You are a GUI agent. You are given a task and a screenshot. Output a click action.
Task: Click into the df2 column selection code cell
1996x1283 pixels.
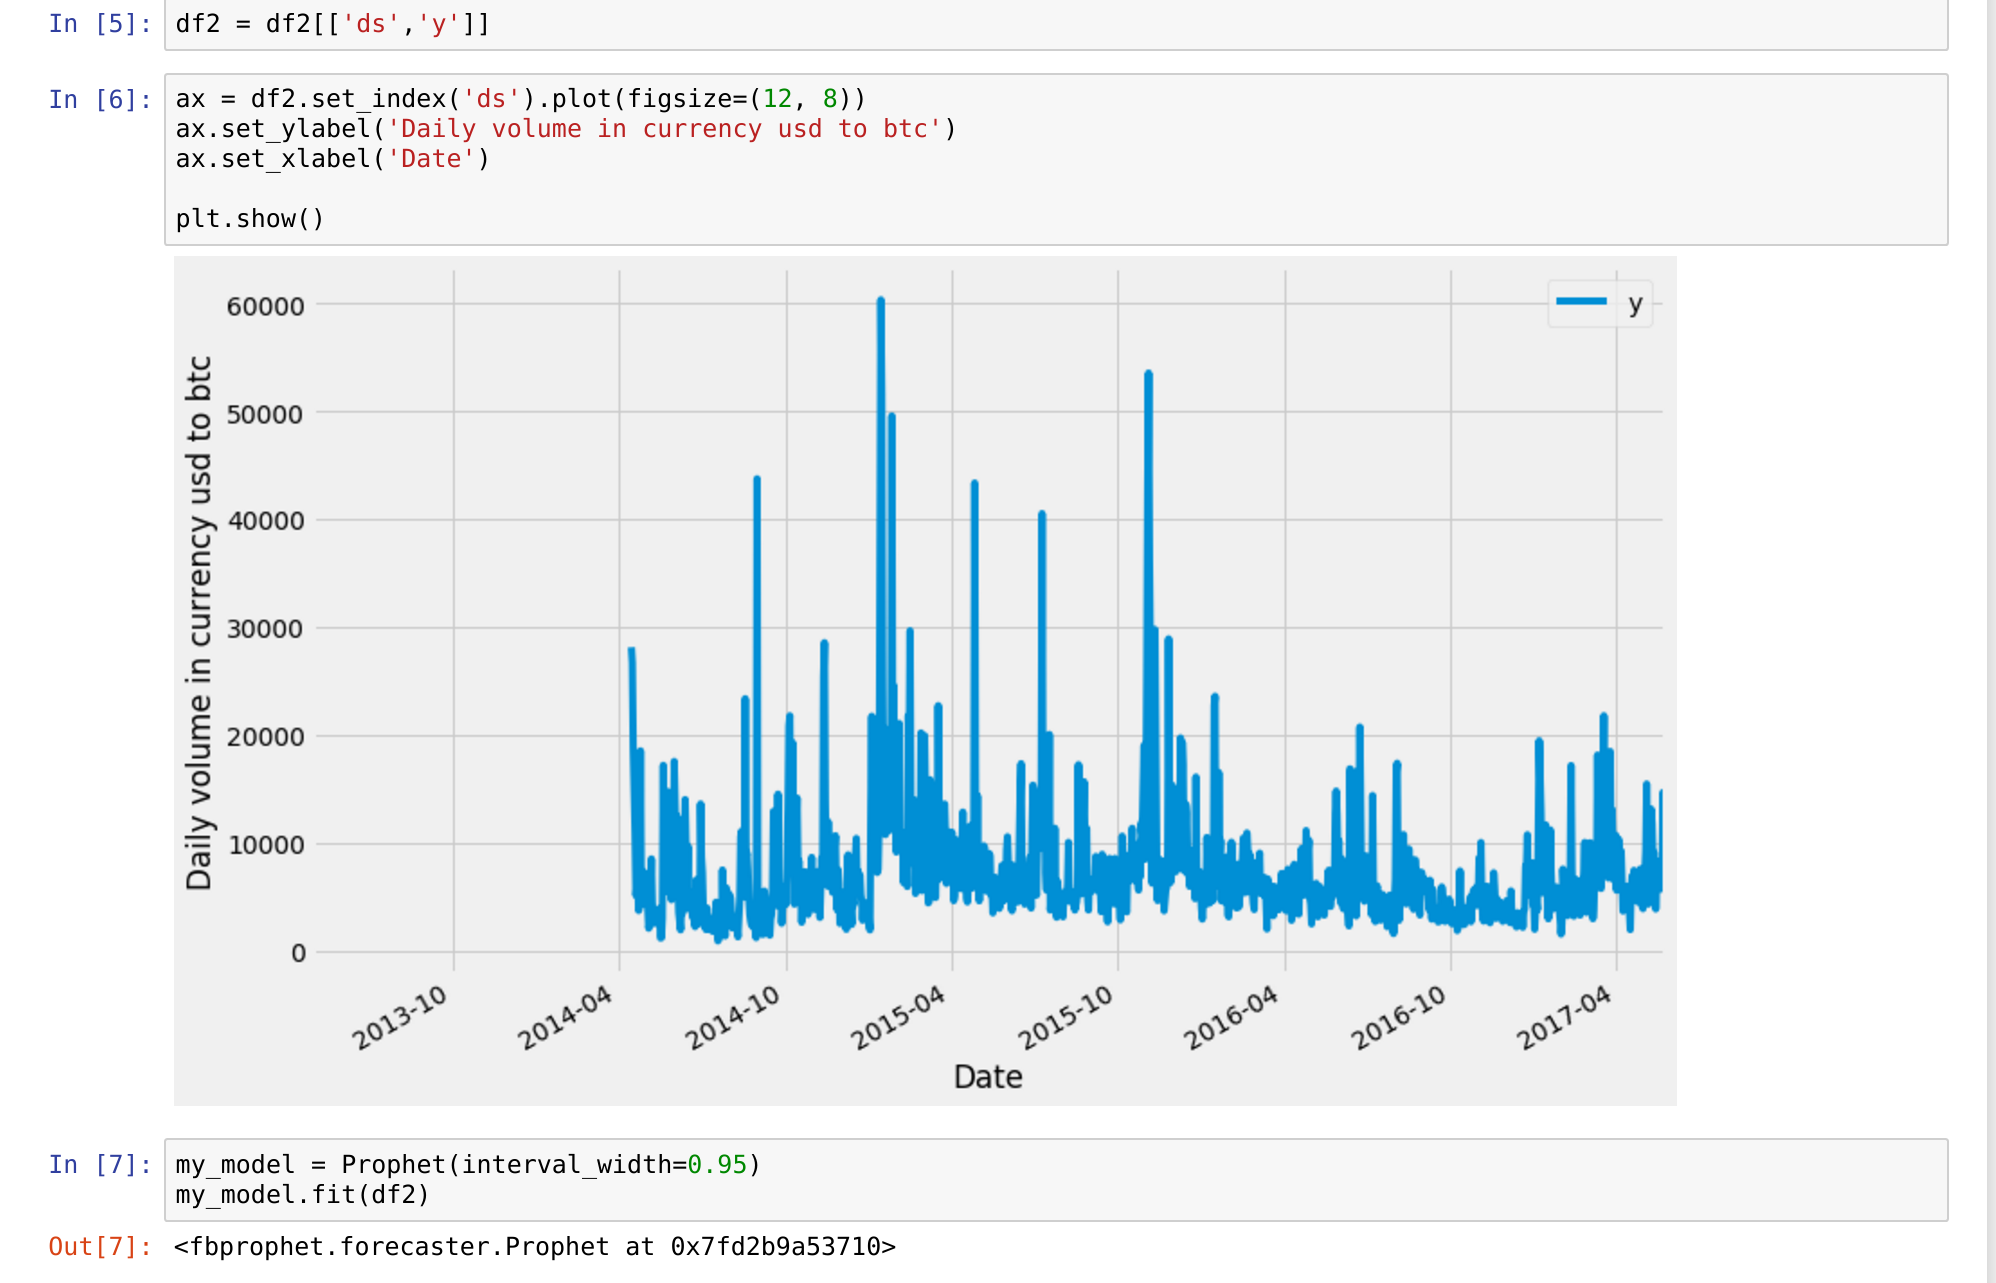click(x=332, y=24)
